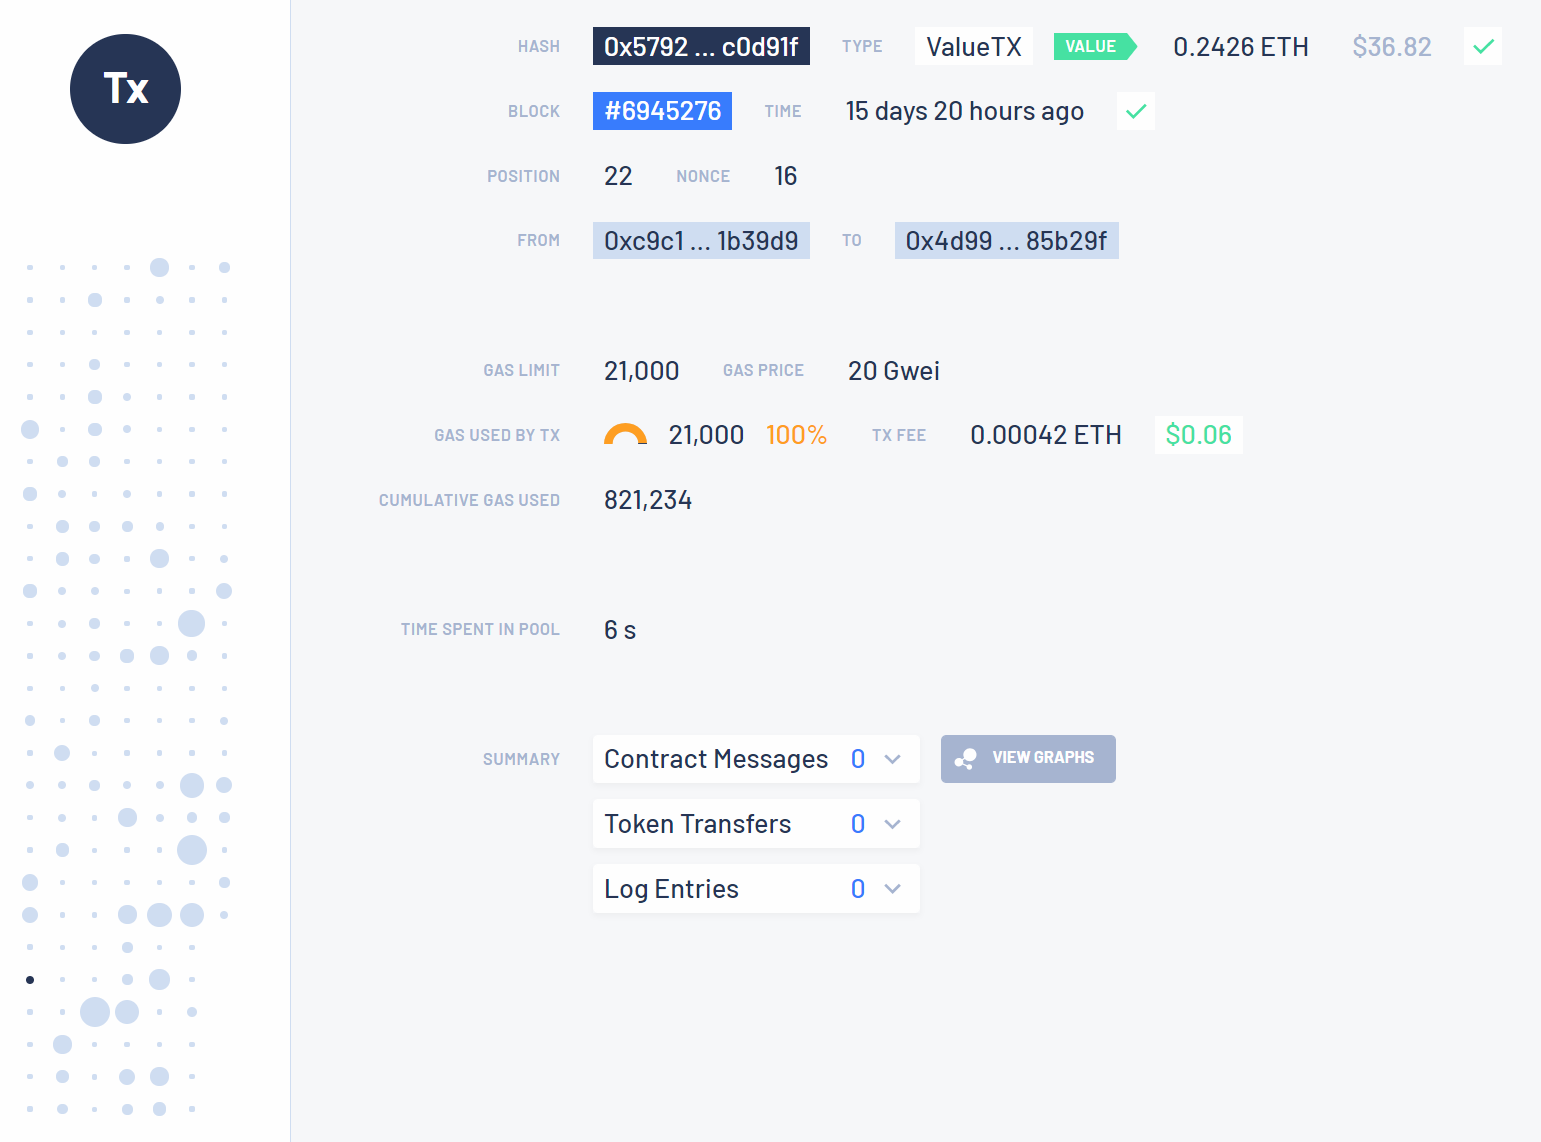Toggle the $36.82 USD value display
Screen dimensions: 1541x1142
pyautogui.click(x=1391, y=47)
